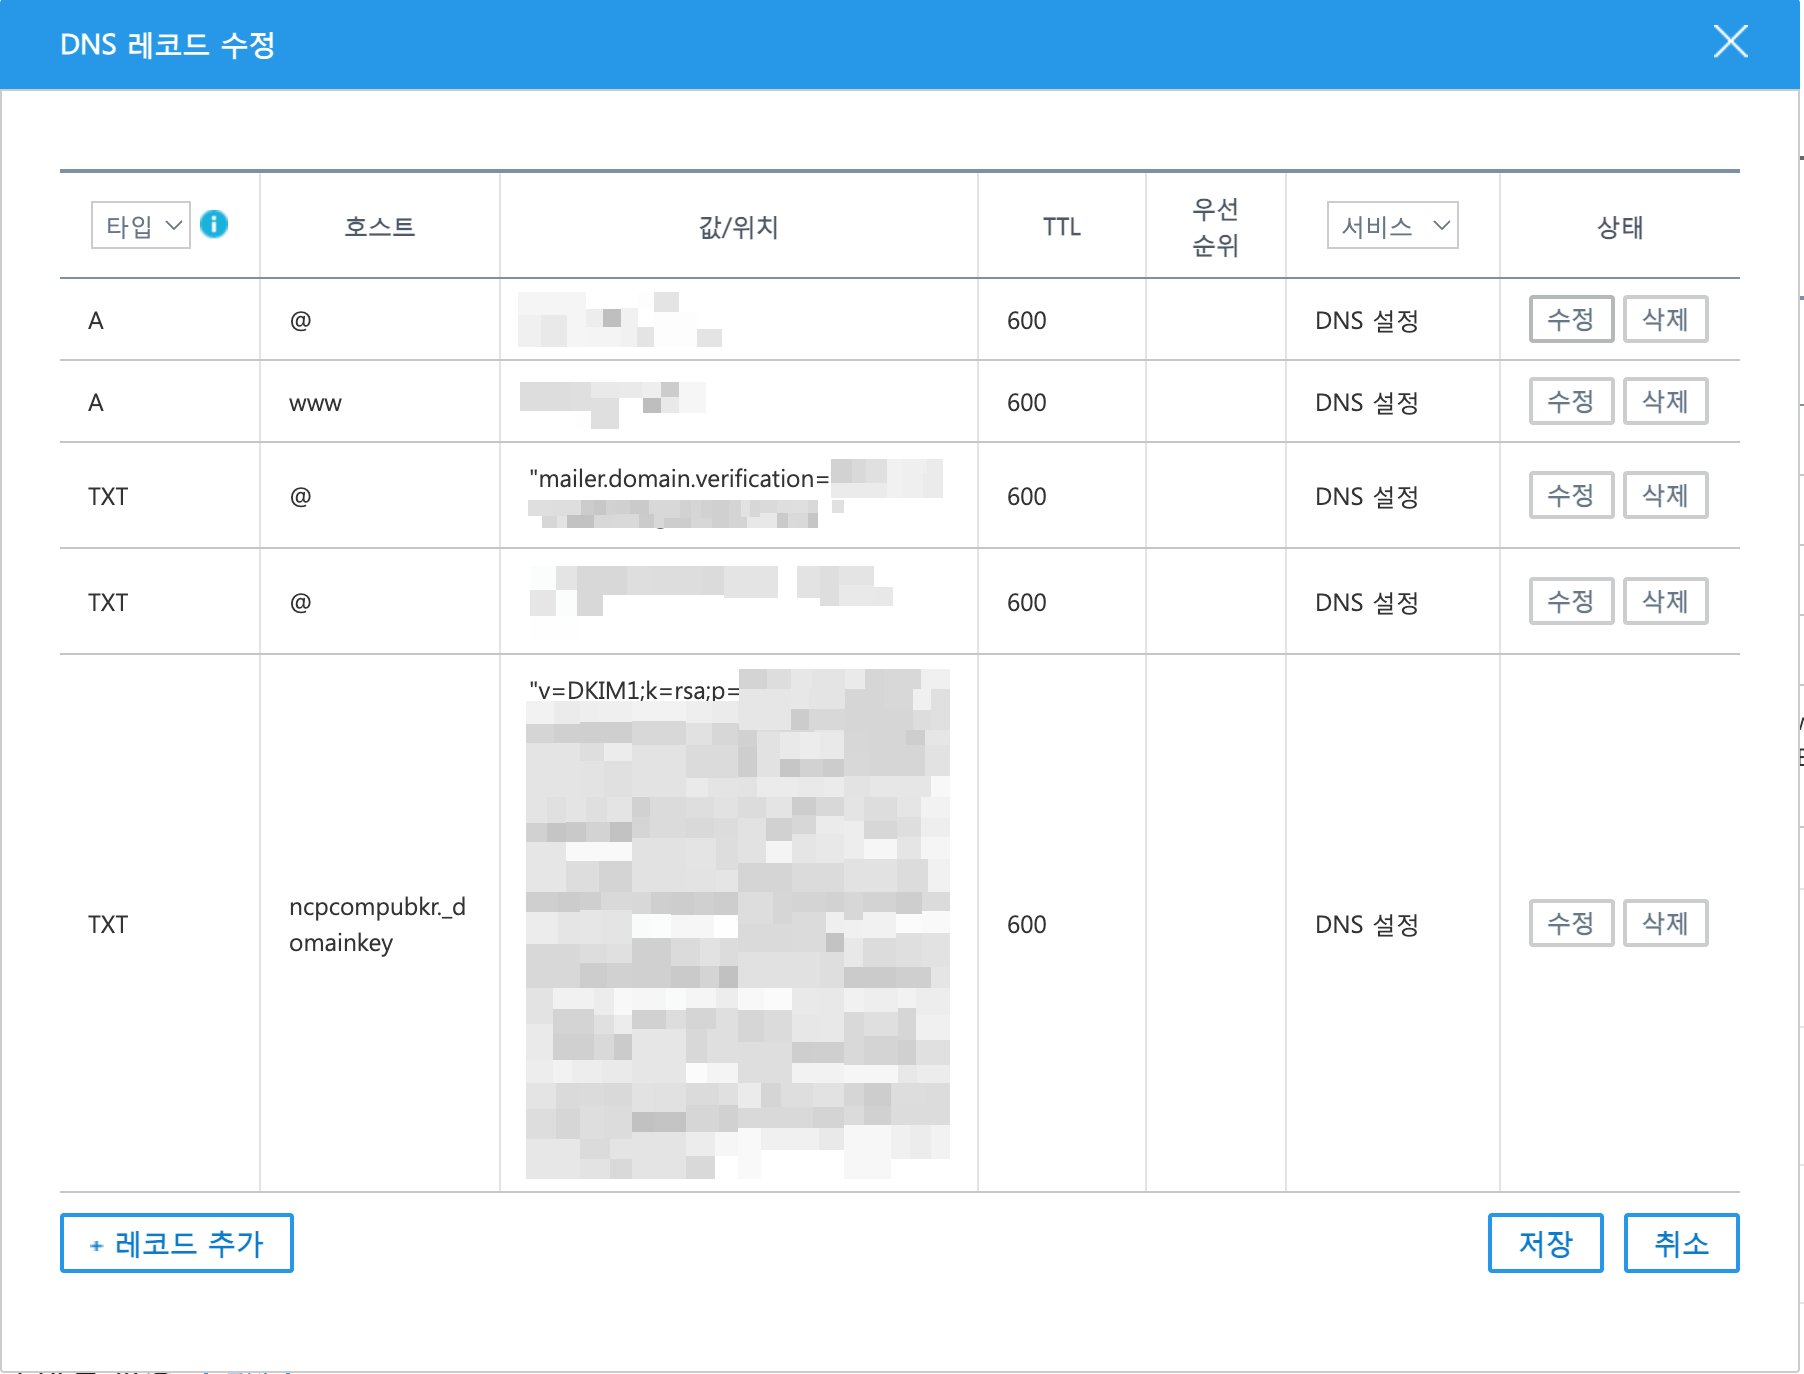
Task: Add a new record with 레코드 추가
Action: [177, 1243]
